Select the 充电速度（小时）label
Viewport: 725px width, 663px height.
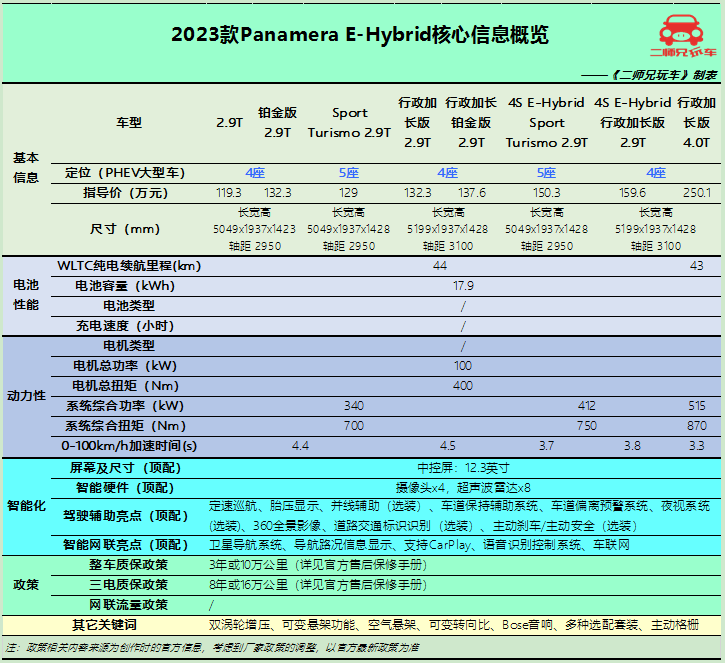[125, 326]
